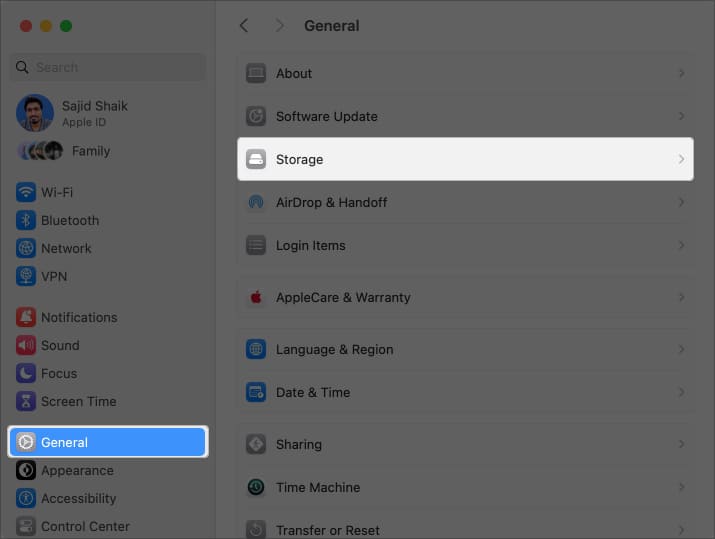Screen dimensions: 715x539
Task: Open Transfer or Reset label
Action: [x=328, y=530]
